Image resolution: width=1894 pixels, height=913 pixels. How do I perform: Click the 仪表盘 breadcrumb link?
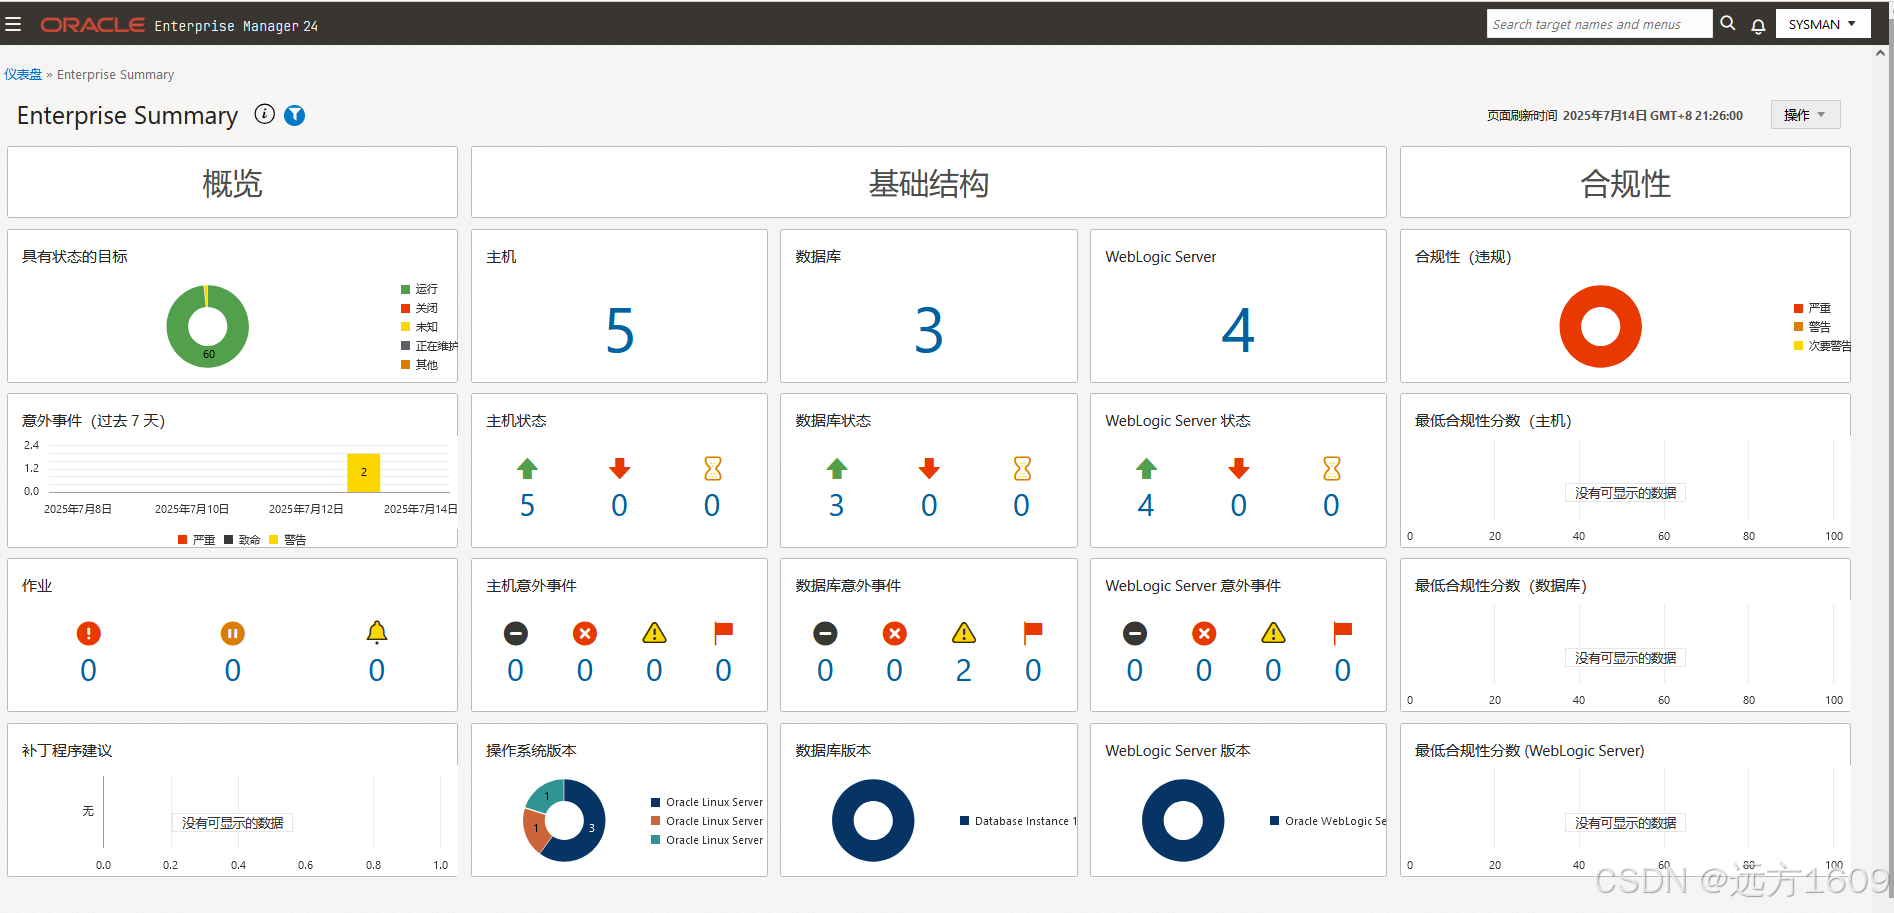point(23,74)
